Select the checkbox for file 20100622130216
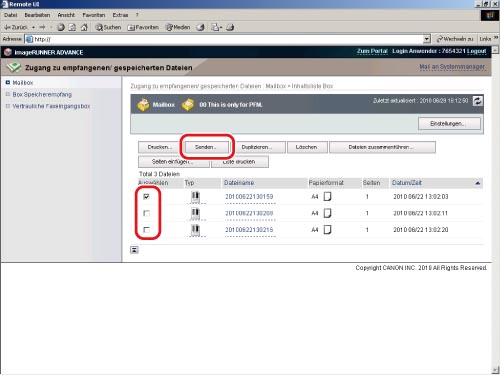Viewport: 500px width, 375px height. click(x=146, y=230)
